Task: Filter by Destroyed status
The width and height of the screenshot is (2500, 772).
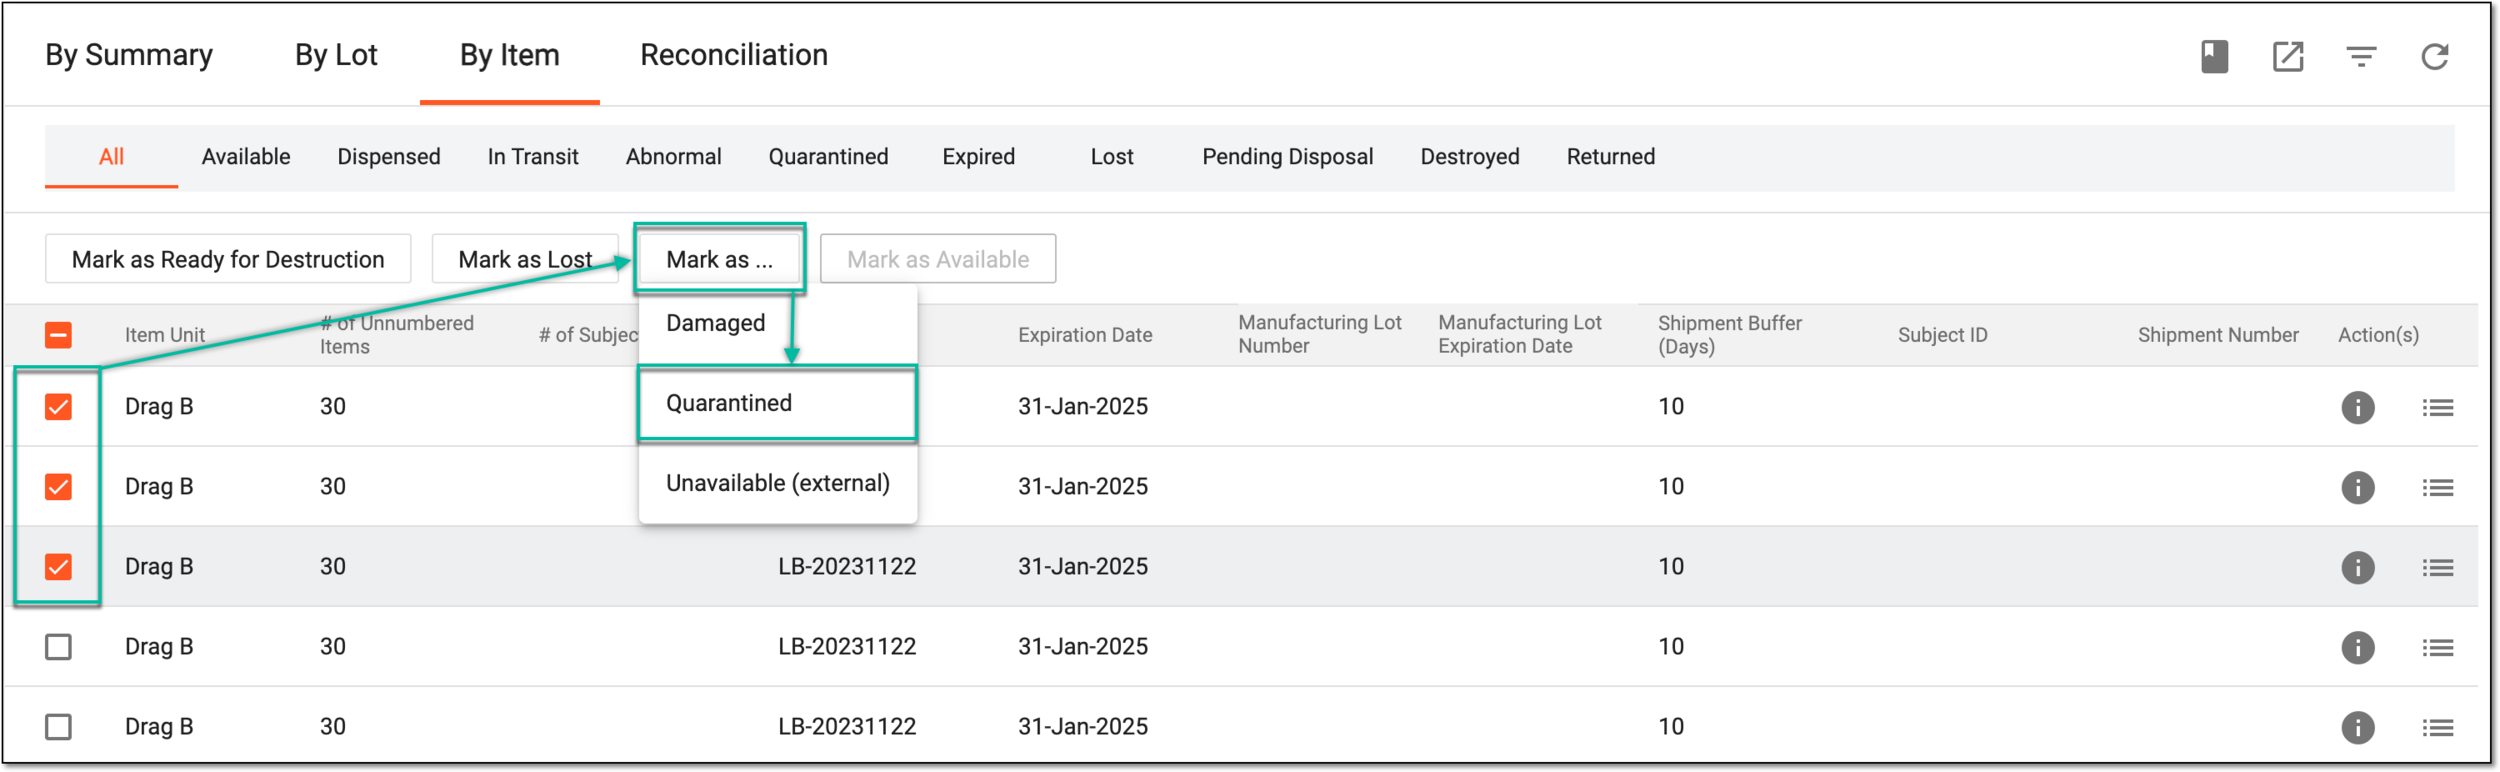Action: click(x=1470, y=157)
